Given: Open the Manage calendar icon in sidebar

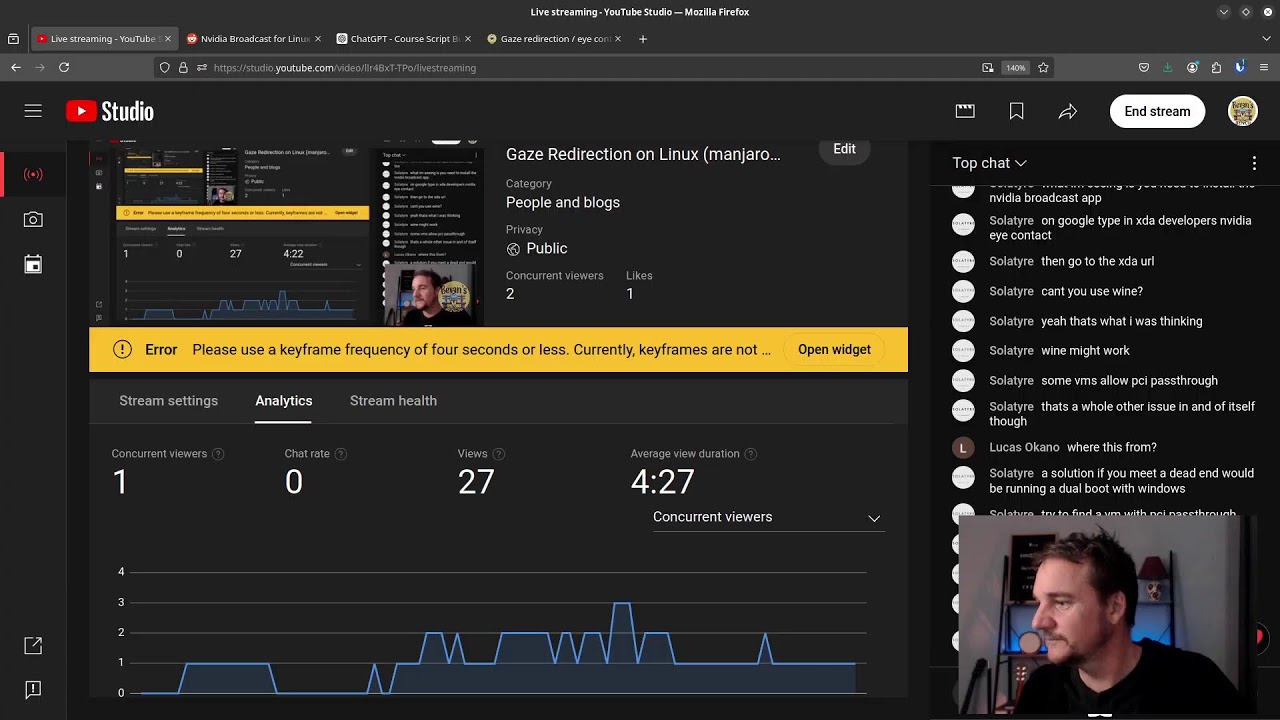Looking at the screenshot, I should click(33, 264).
